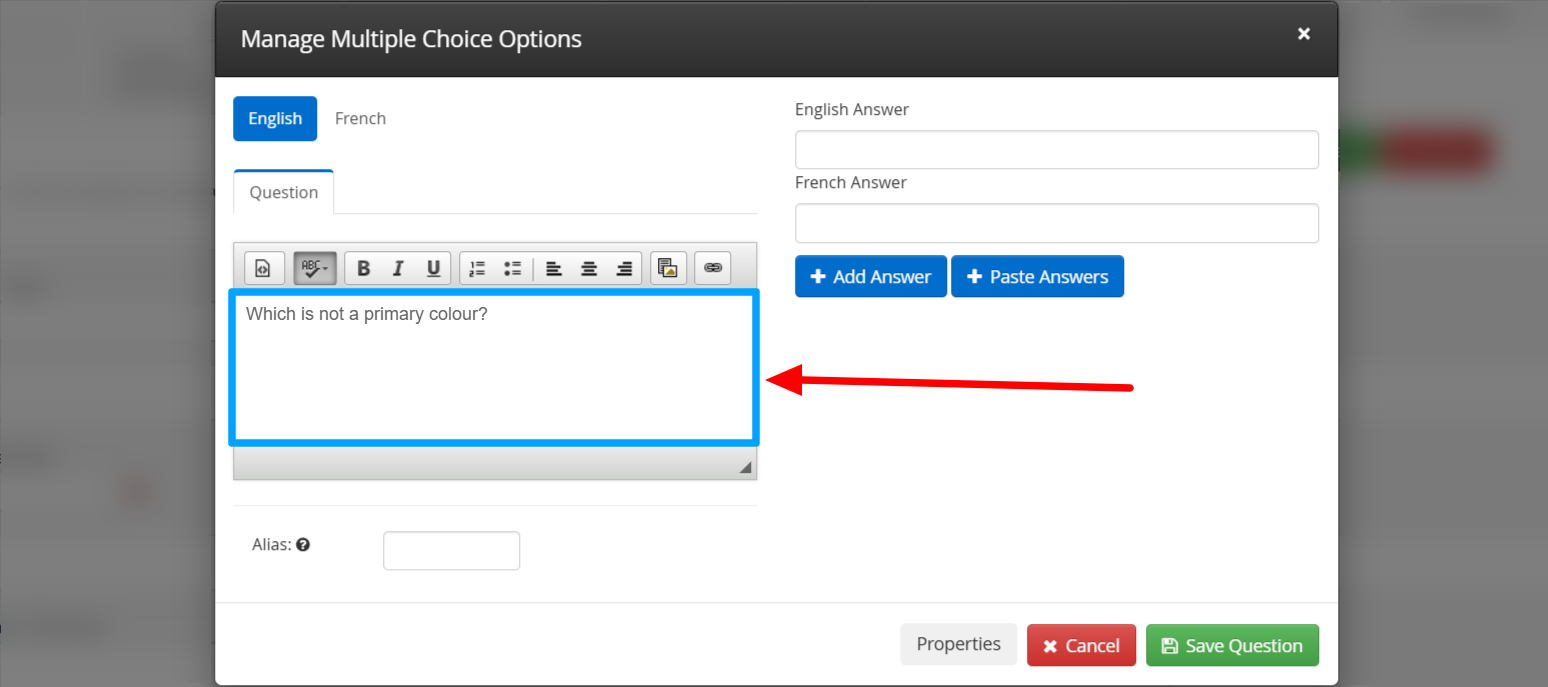Insert a numbered list
Screen dimensions: 1548x687
[x=477, y=268]
